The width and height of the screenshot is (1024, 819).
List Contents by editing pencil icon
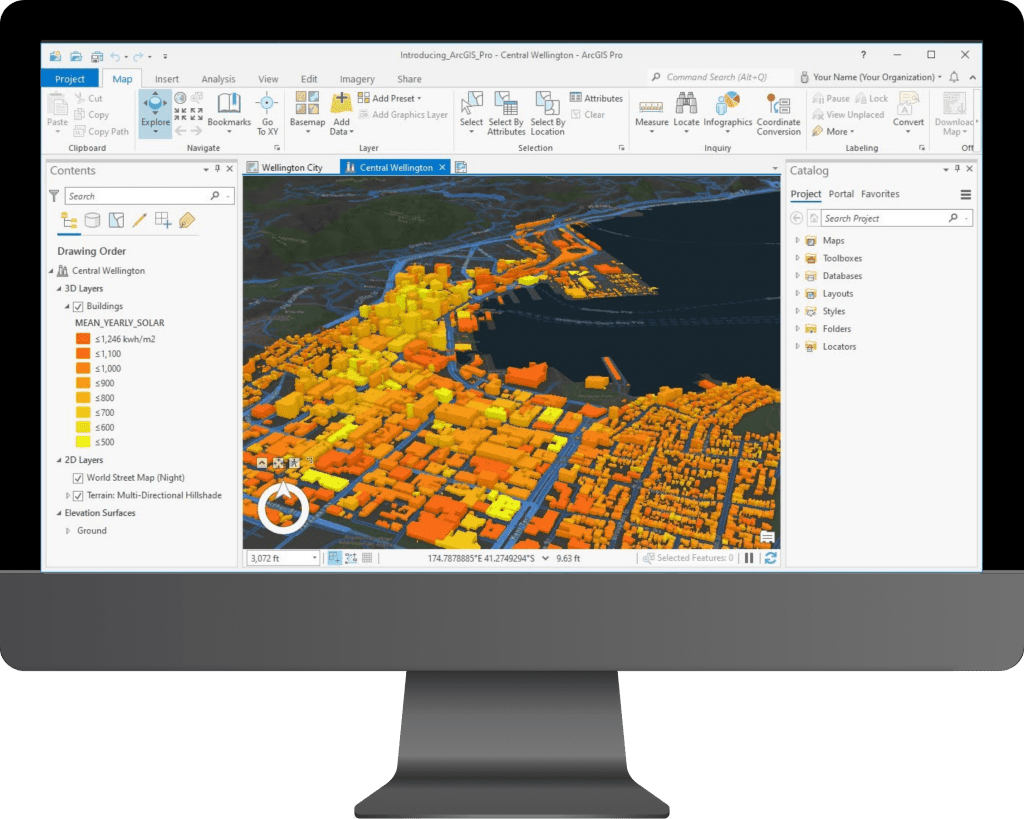coord(139,220)
